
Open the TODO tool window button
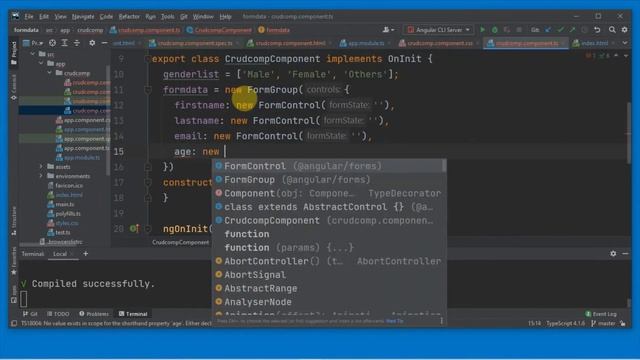pos(58,314)
